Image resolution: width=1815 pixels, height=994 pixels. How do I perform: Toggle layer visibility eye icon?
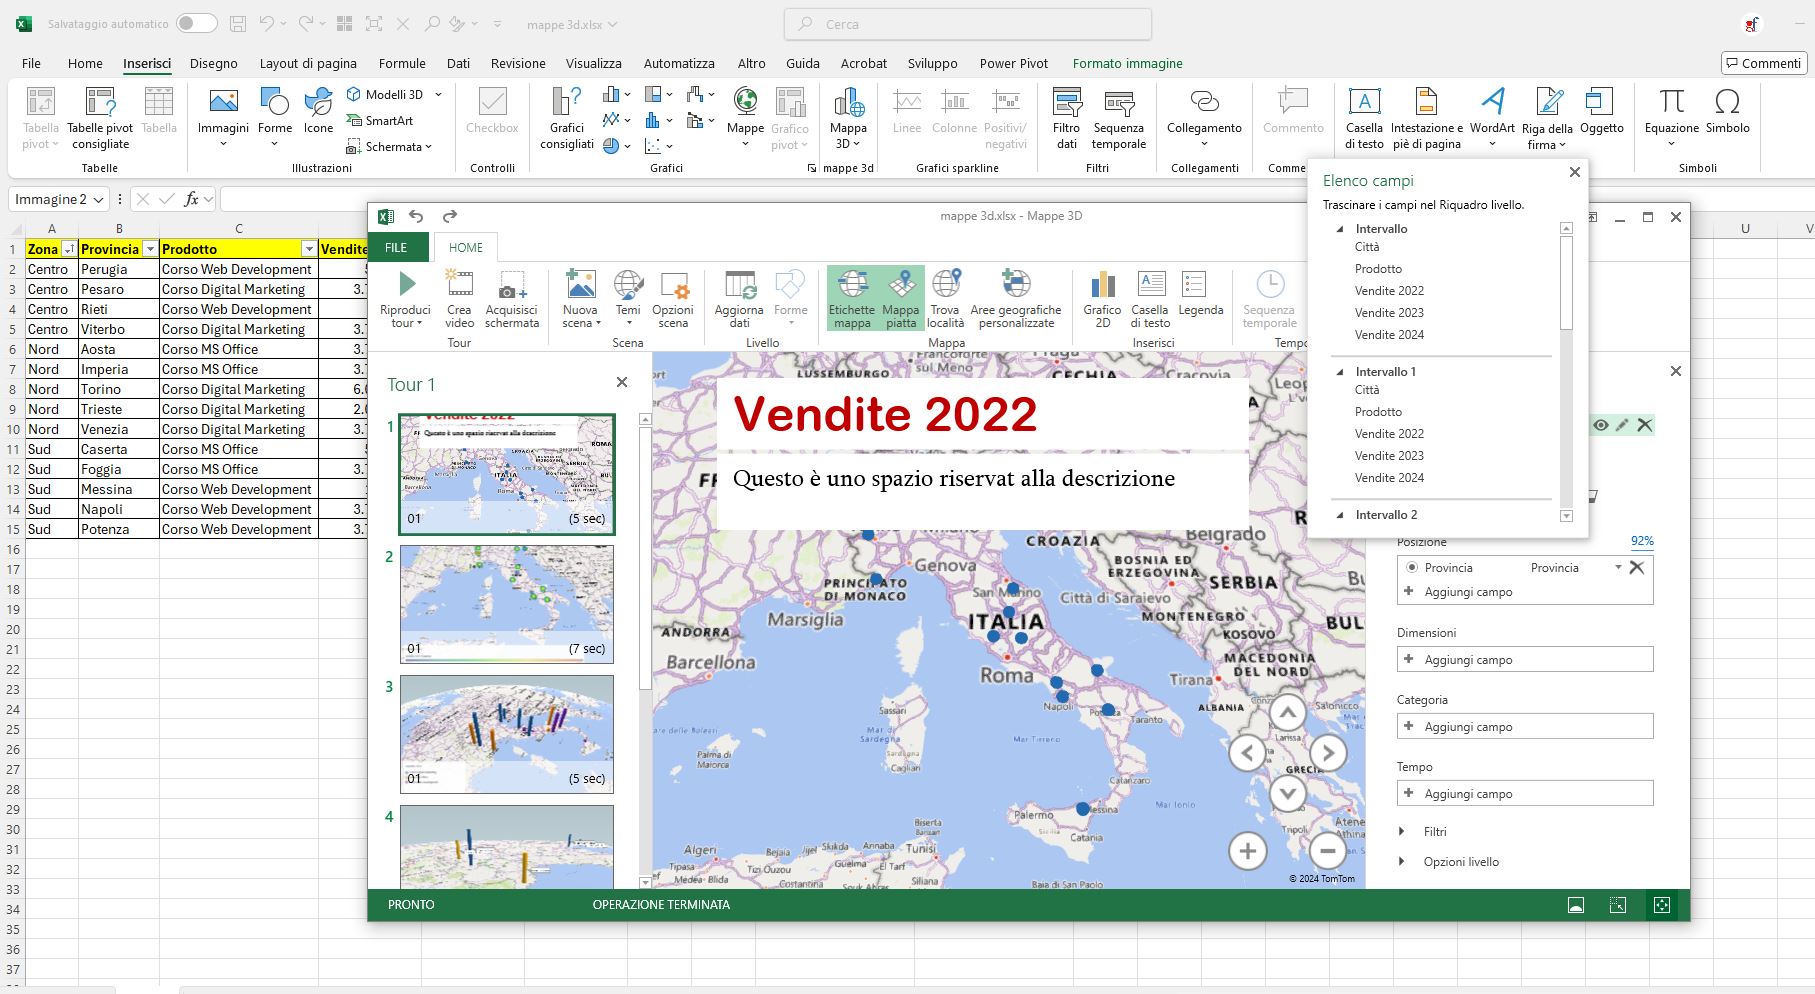(x=1601, y=425)
